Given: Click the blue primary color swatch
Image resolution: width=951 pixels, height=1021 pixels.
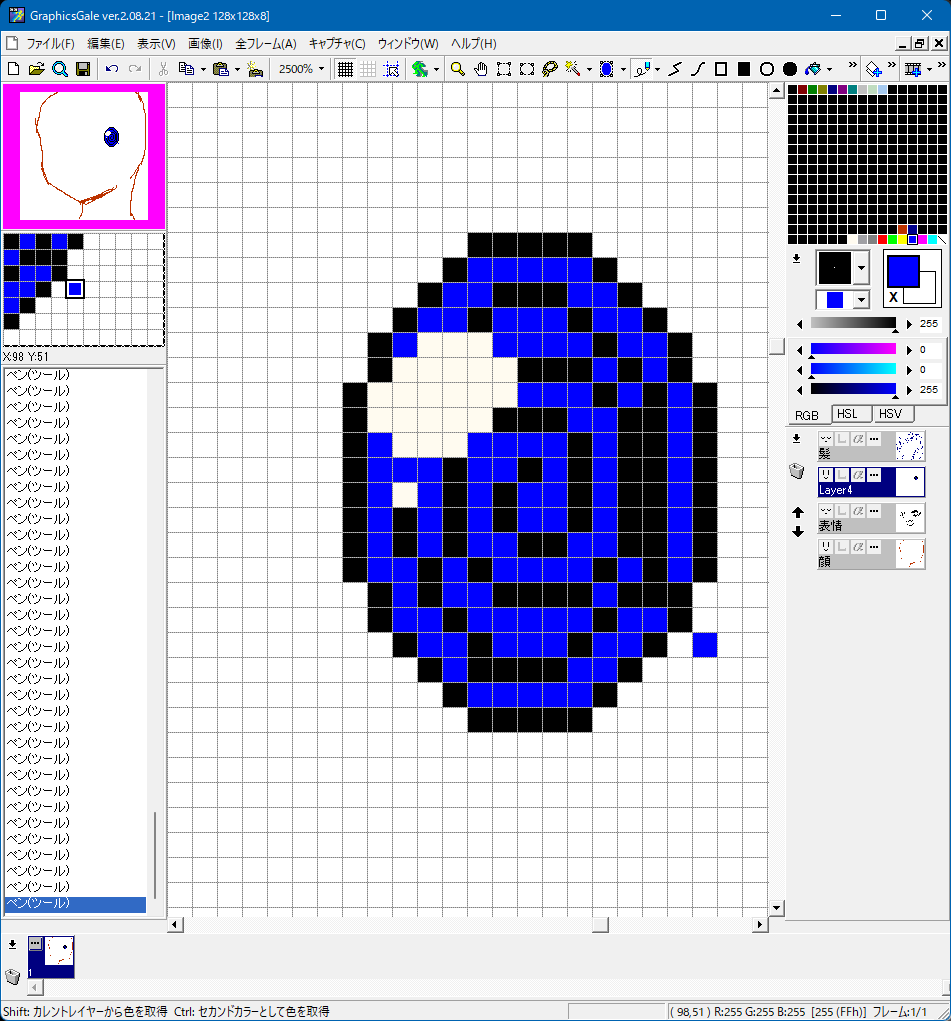Looking at the screenshot, I should point(903,271).
